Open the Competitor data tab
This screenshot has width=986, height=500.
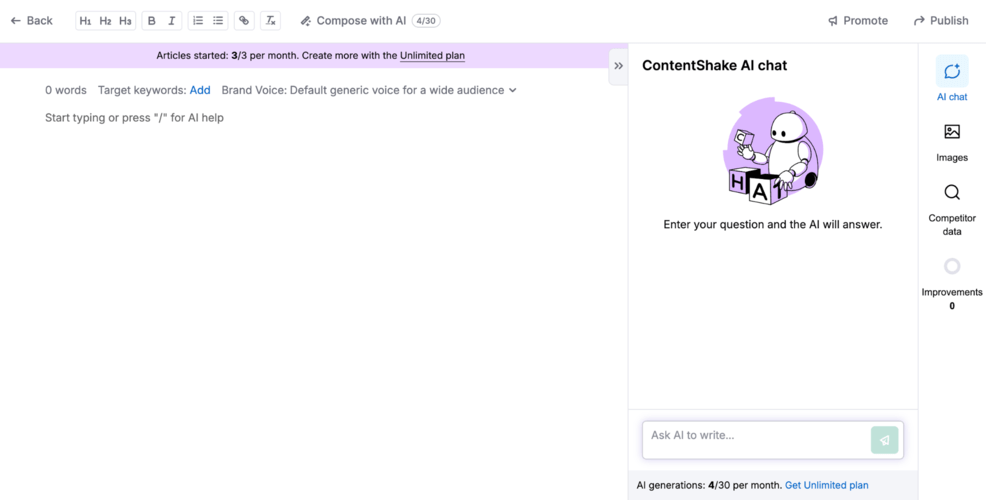click(x=951, y=208)
